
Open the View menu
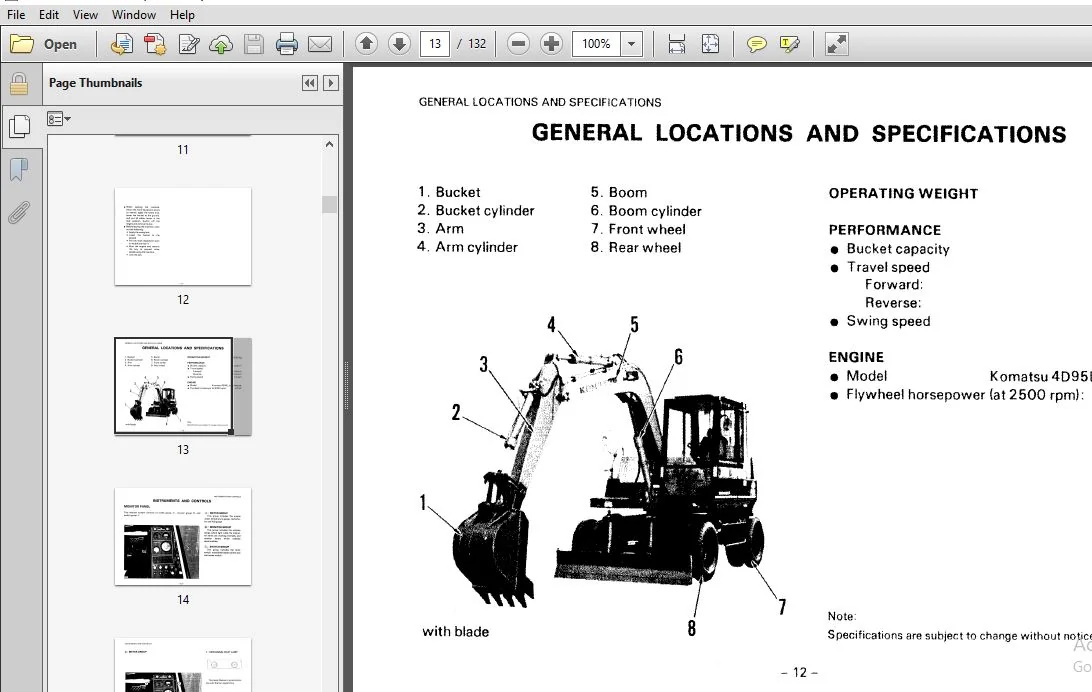click(x=85, y=15)
